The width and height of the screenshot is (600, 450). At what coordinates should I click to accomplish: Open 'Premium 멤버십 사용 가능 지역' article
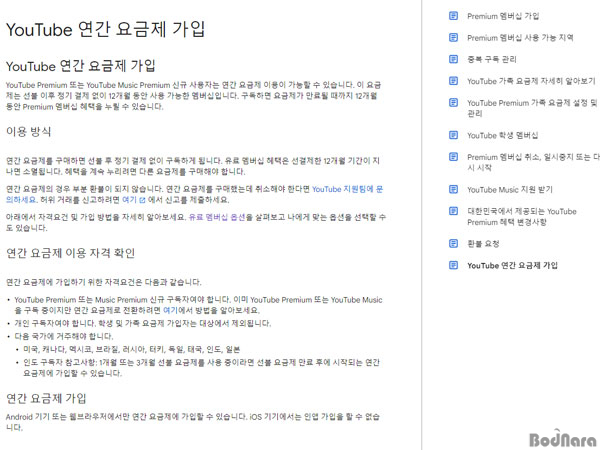pyautogui.click(x=520, y=38)
